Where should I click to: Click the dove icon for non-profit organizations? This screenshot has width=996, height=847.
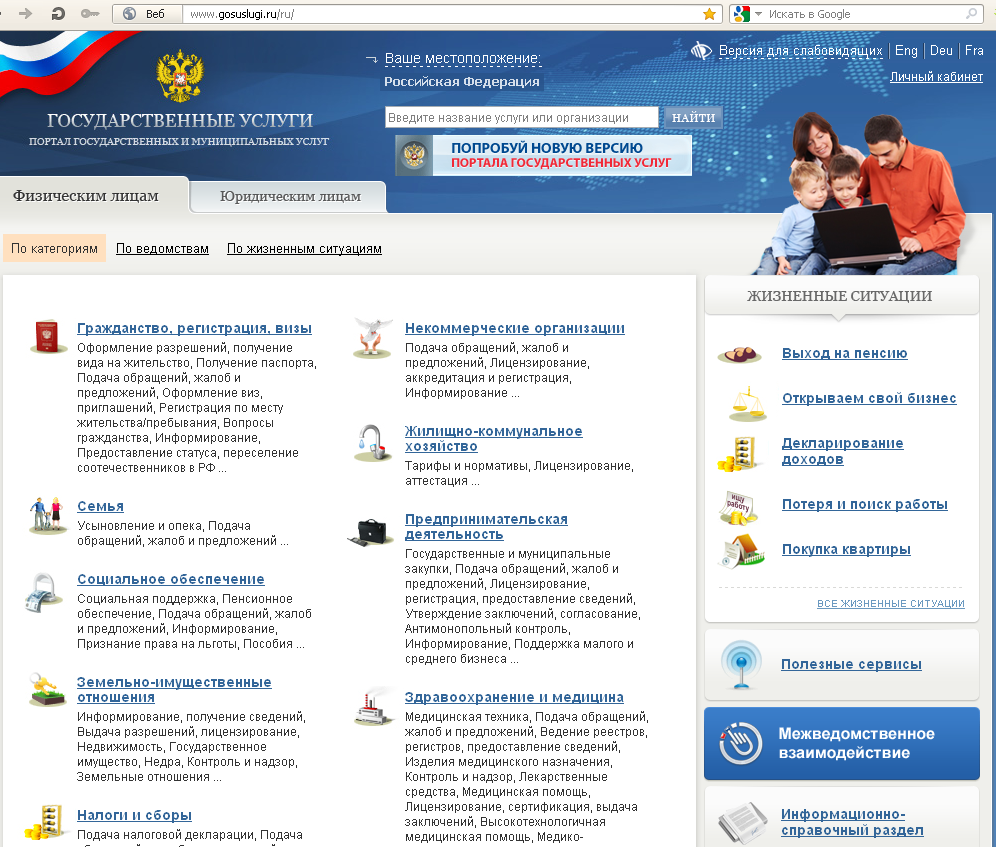pos(374,338)
